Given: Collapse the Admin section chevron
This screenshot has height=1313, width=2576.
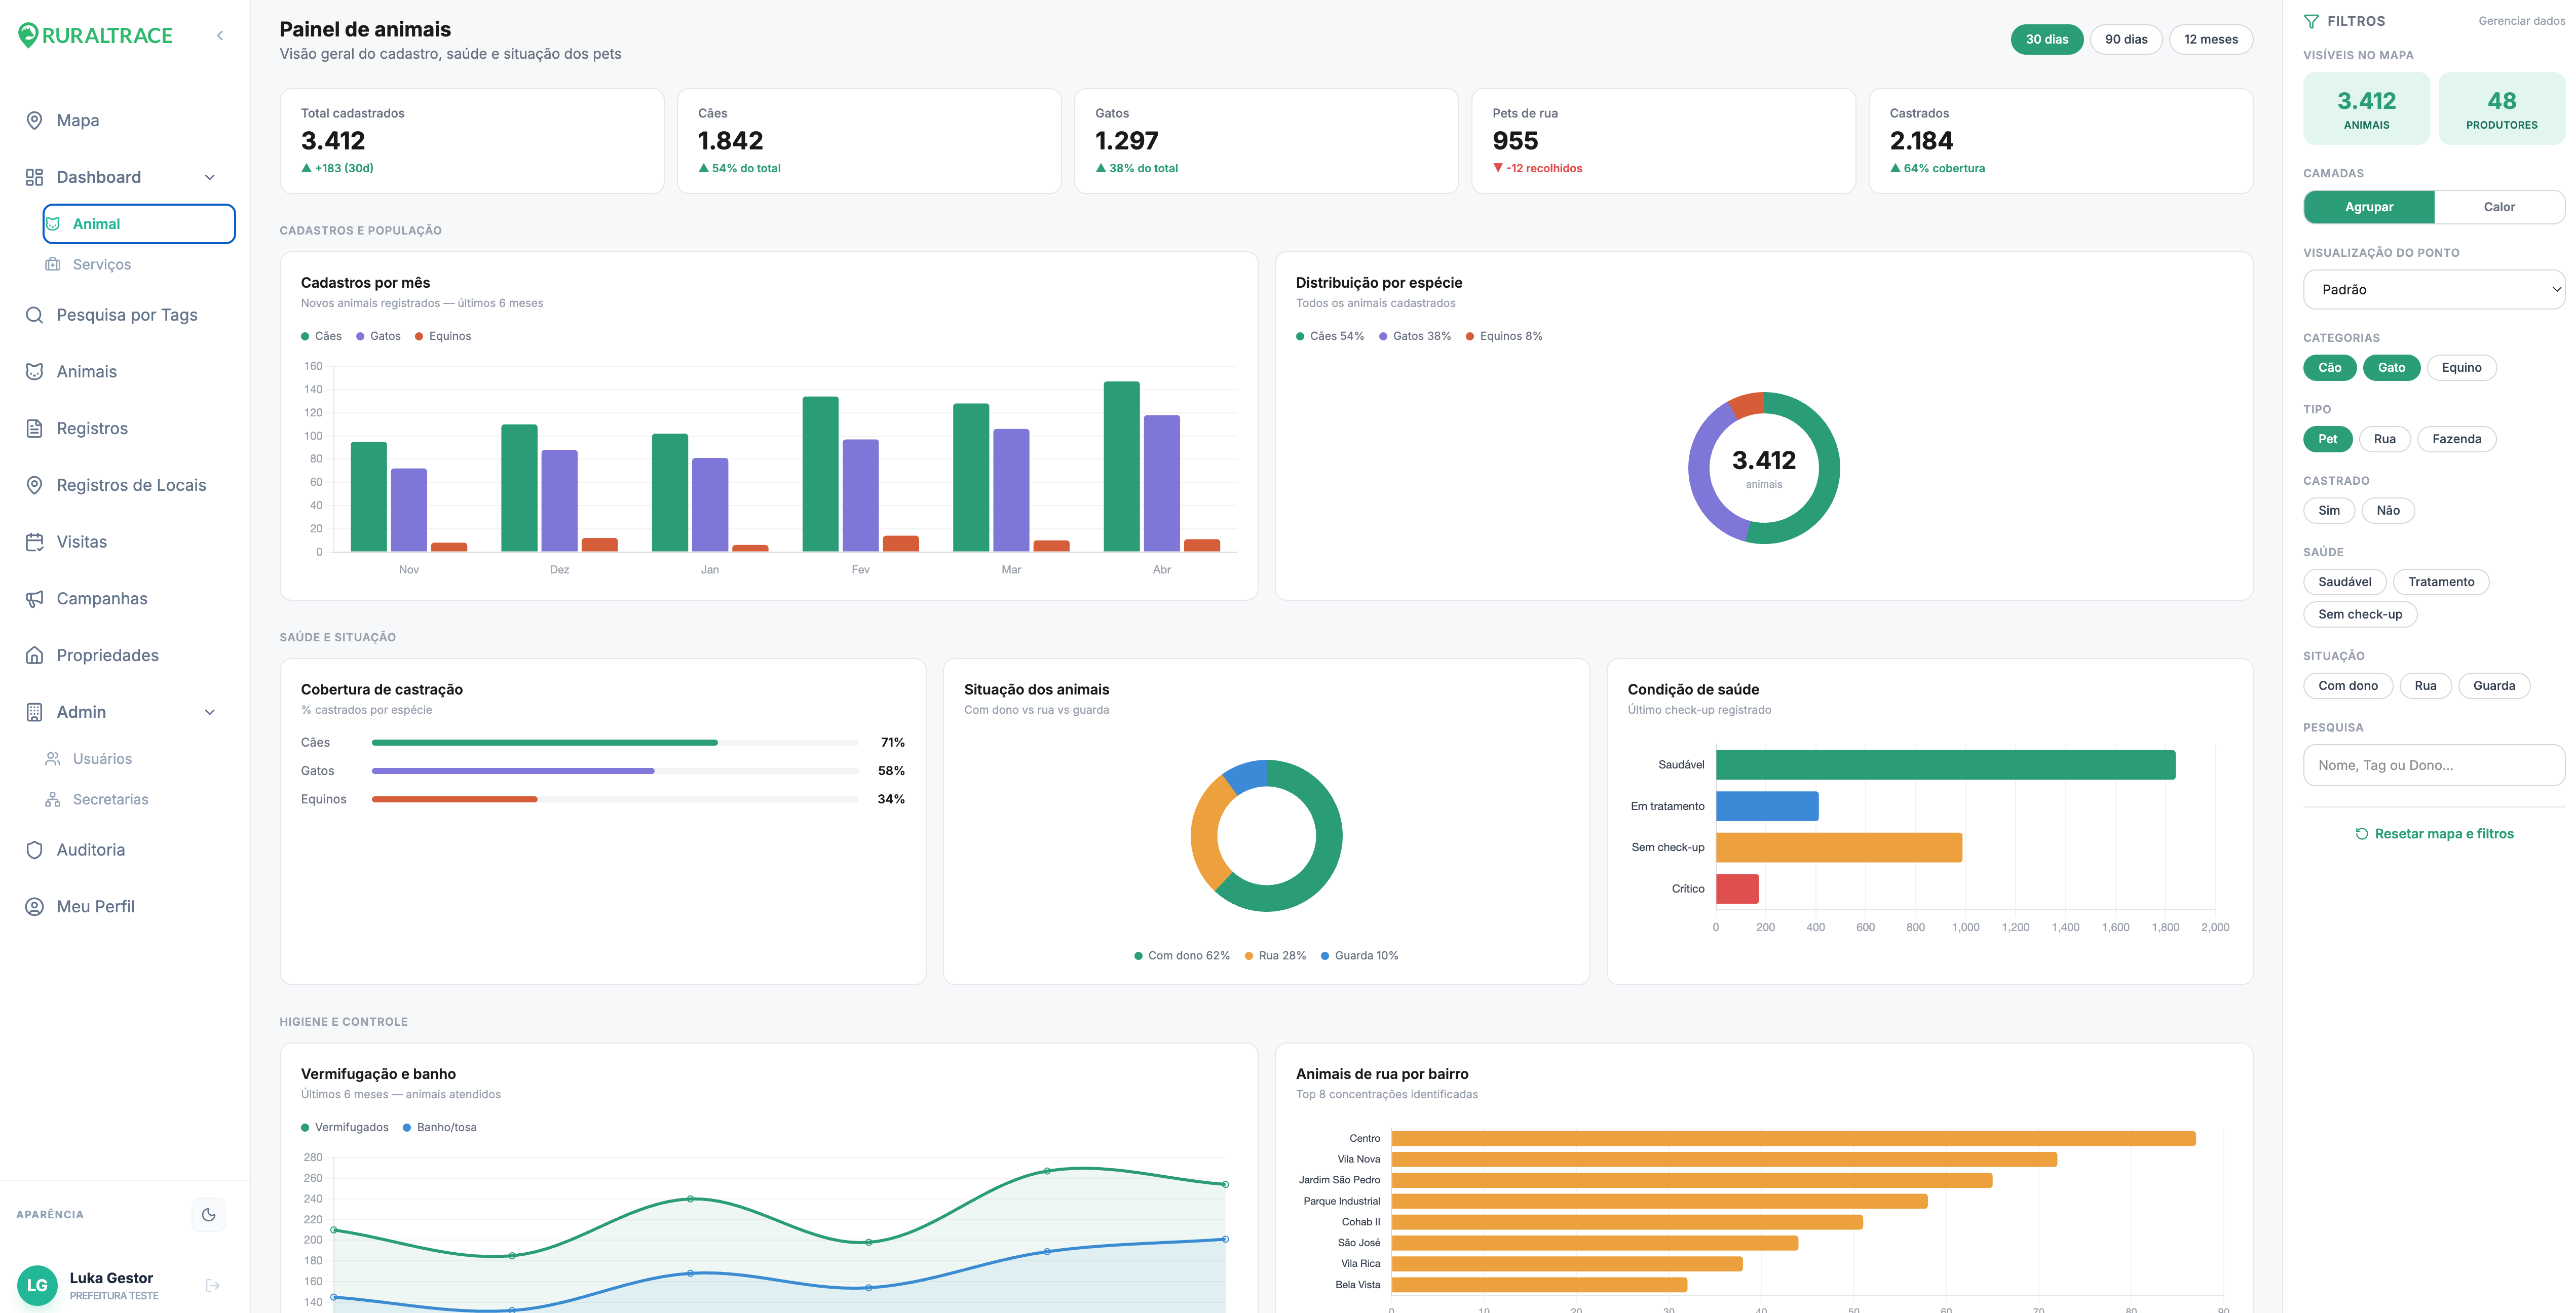Looking at the screenshot, I should pyautogui.click(x=210, y=712).
